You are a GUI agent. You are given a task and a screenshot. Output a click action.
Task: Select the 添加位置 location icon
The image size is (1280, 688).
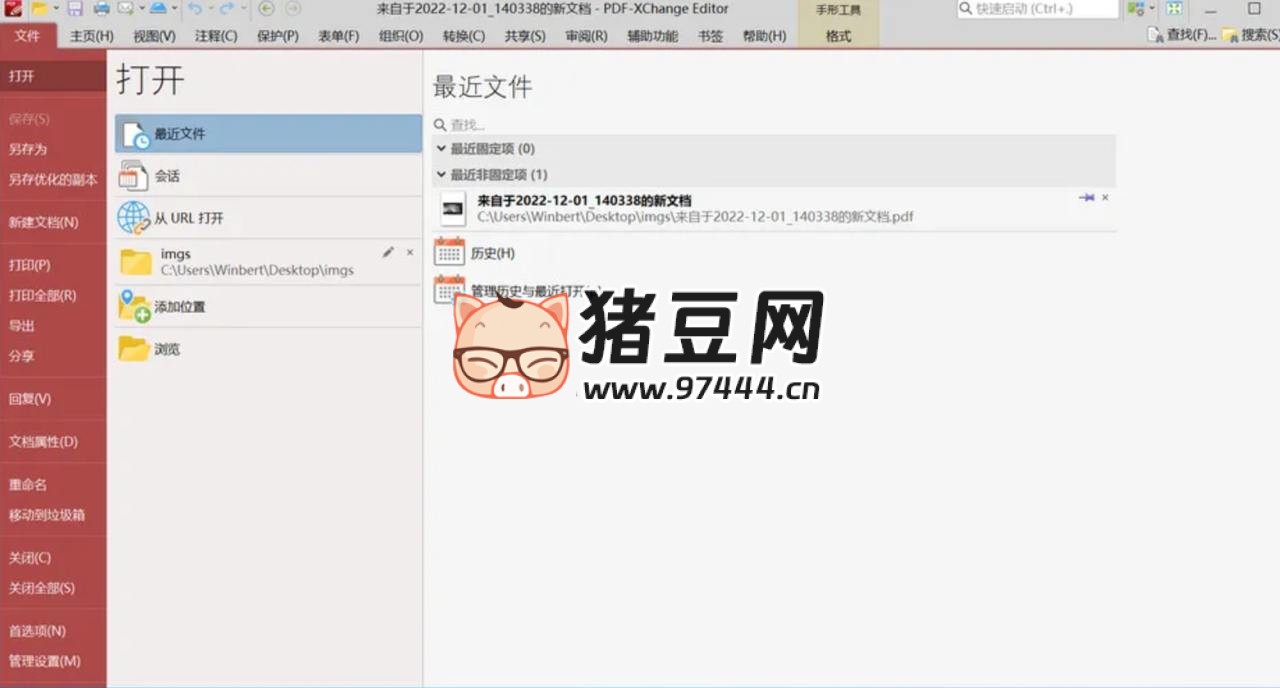(x=133, y=307)
